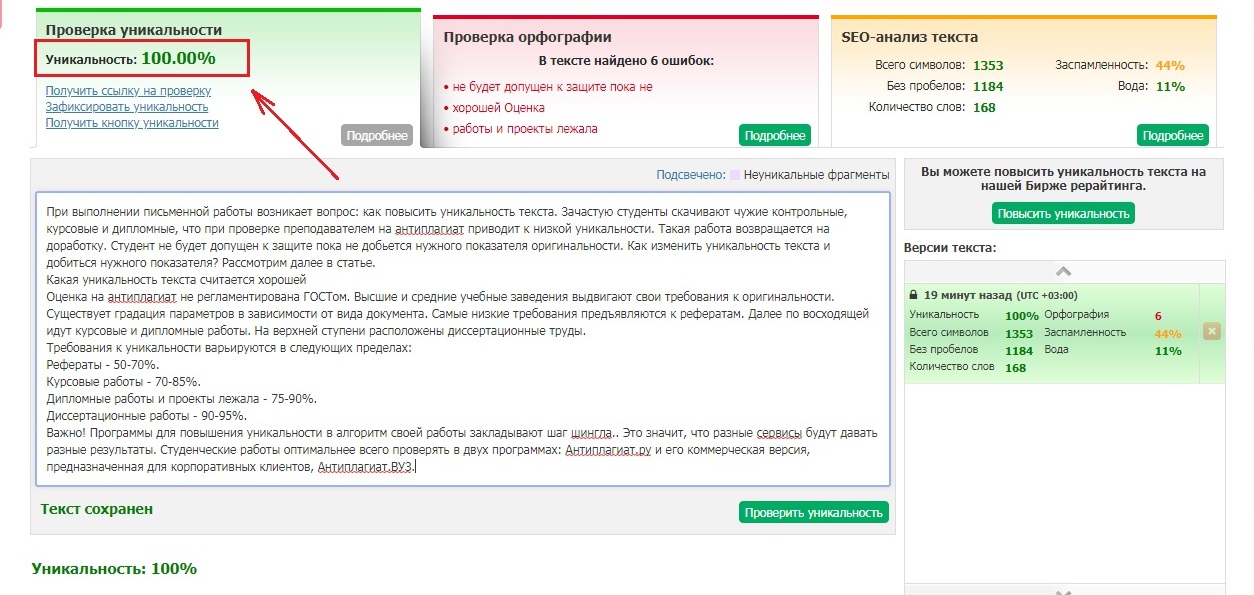Click 'Заспамленность 44%' in the version entry
The width and height of the screenshot is (1254, 595).
(x=1113, y=333)
